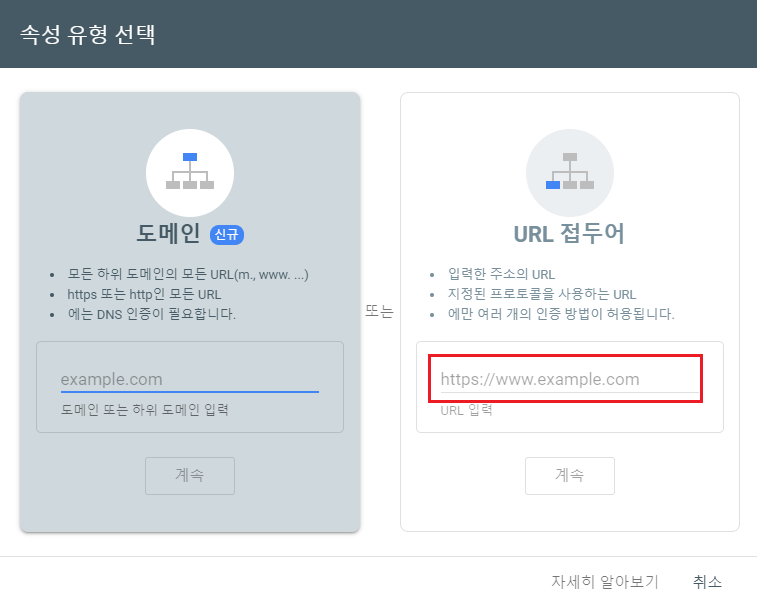The height and width of the screenshot is (600, 757).
Task: Open the 자세히 알아보기 link
Action: click(605, 582)
